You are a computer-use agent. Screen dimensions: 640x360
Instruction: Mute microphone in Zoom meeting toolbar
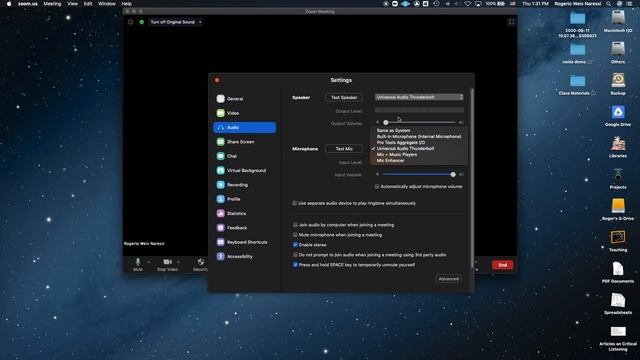pos(138,264)
